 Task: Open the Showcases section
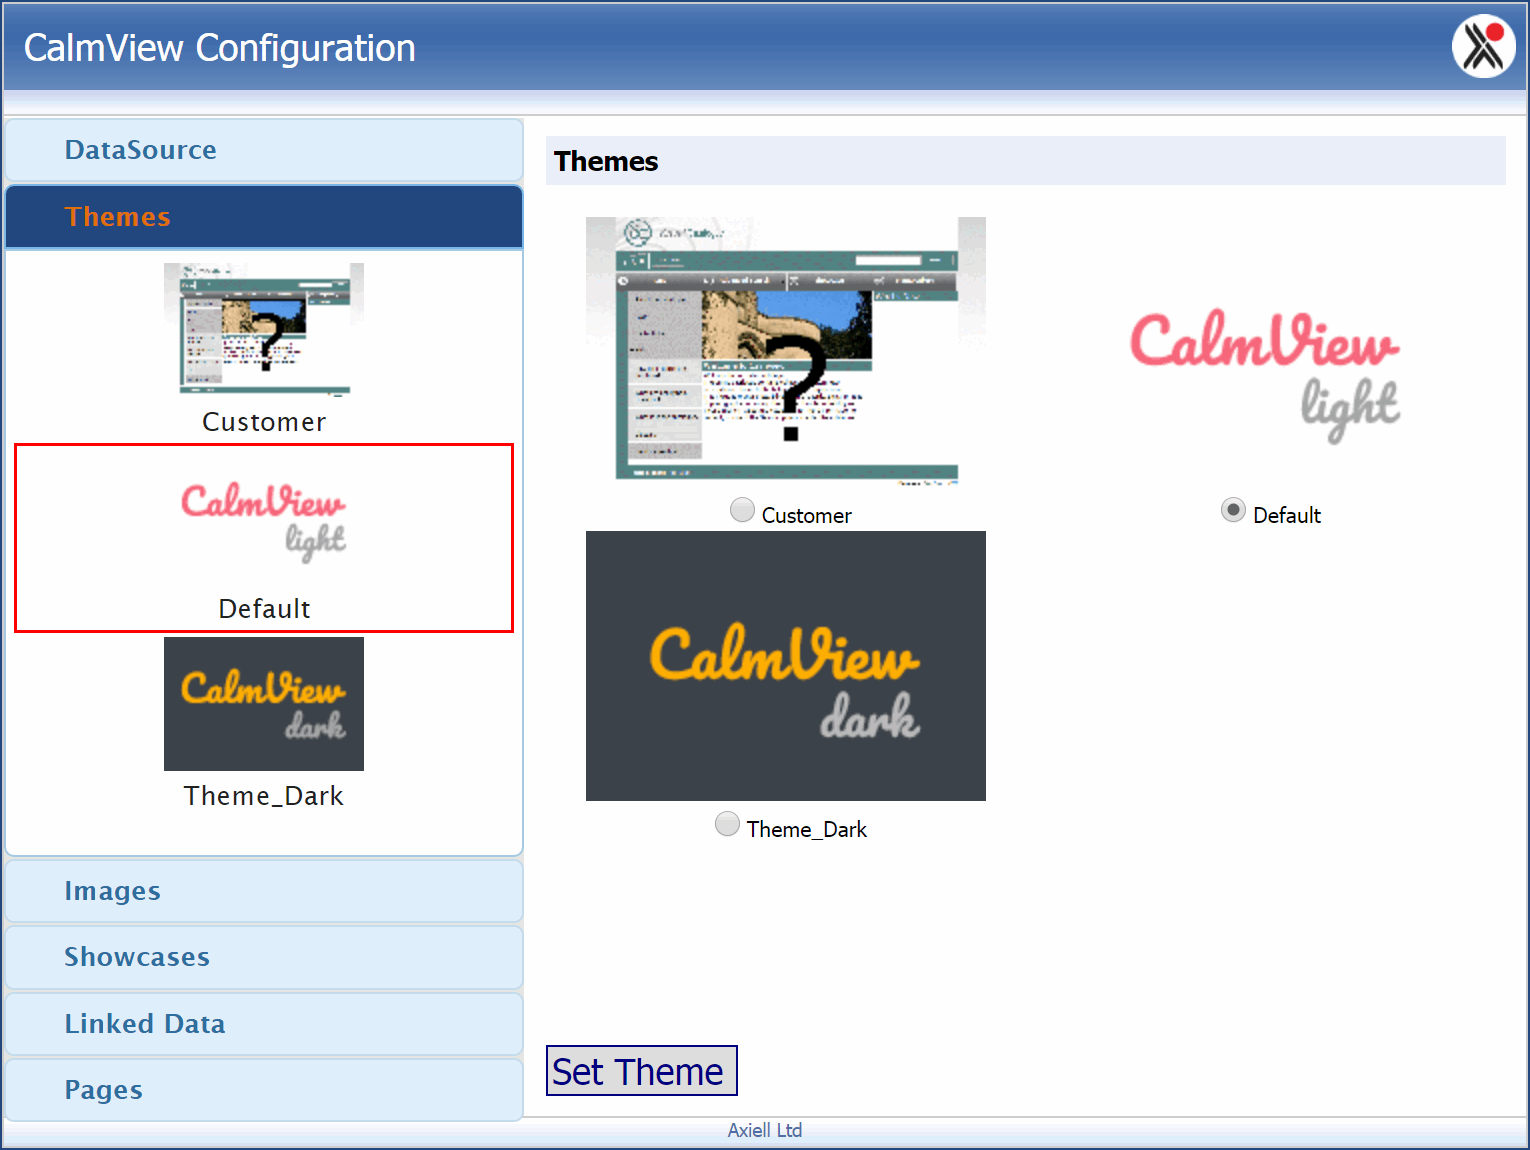click(264, 957)
